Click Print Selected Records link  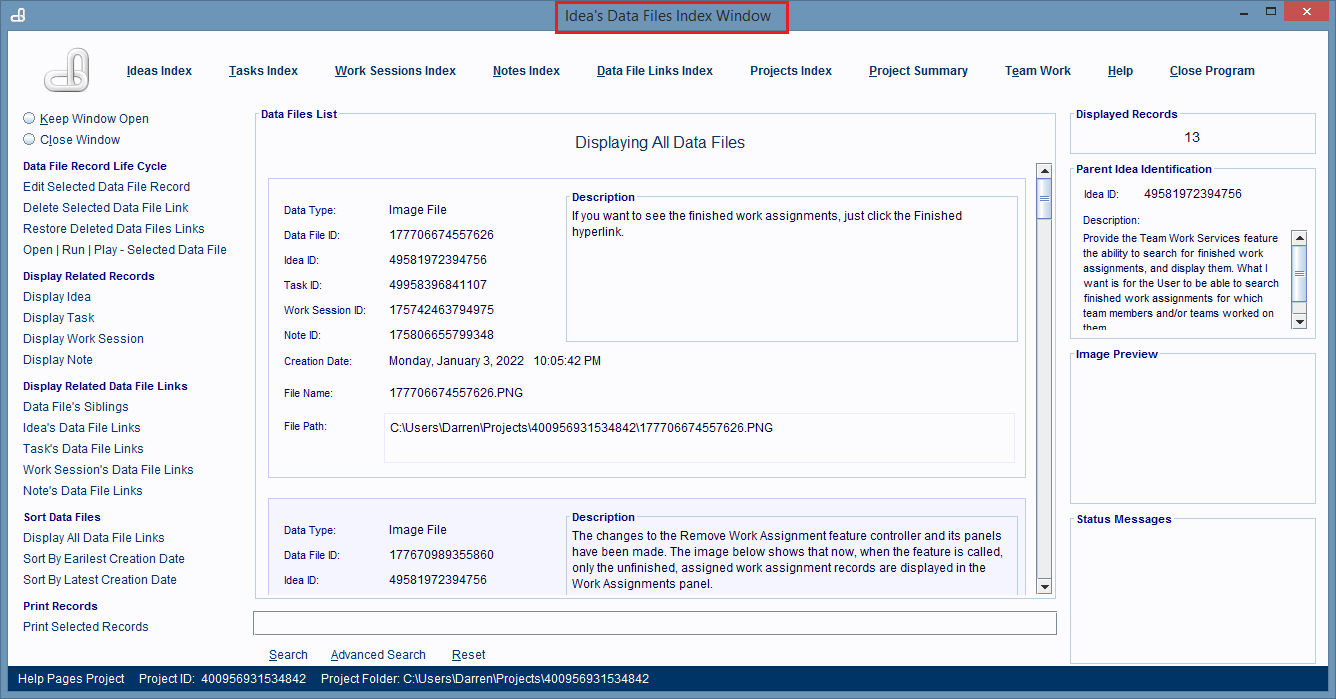[86, 627]
